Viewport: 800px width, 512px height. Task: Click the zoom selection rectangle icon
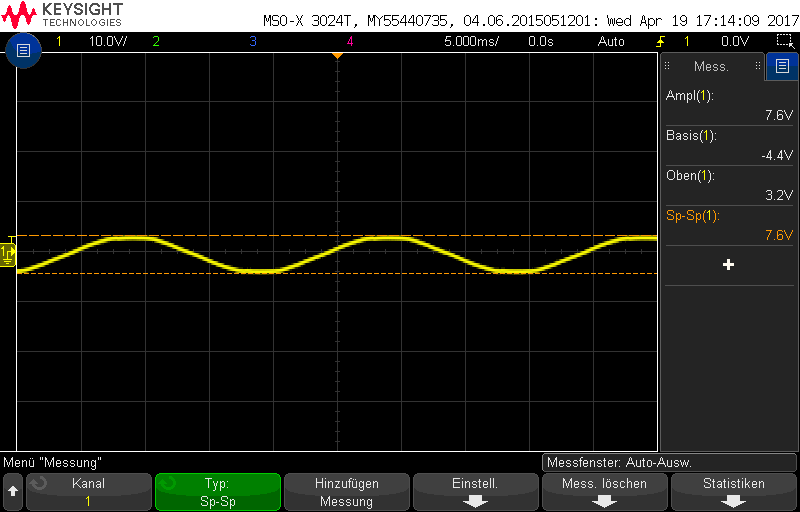(x=783, y=41)
